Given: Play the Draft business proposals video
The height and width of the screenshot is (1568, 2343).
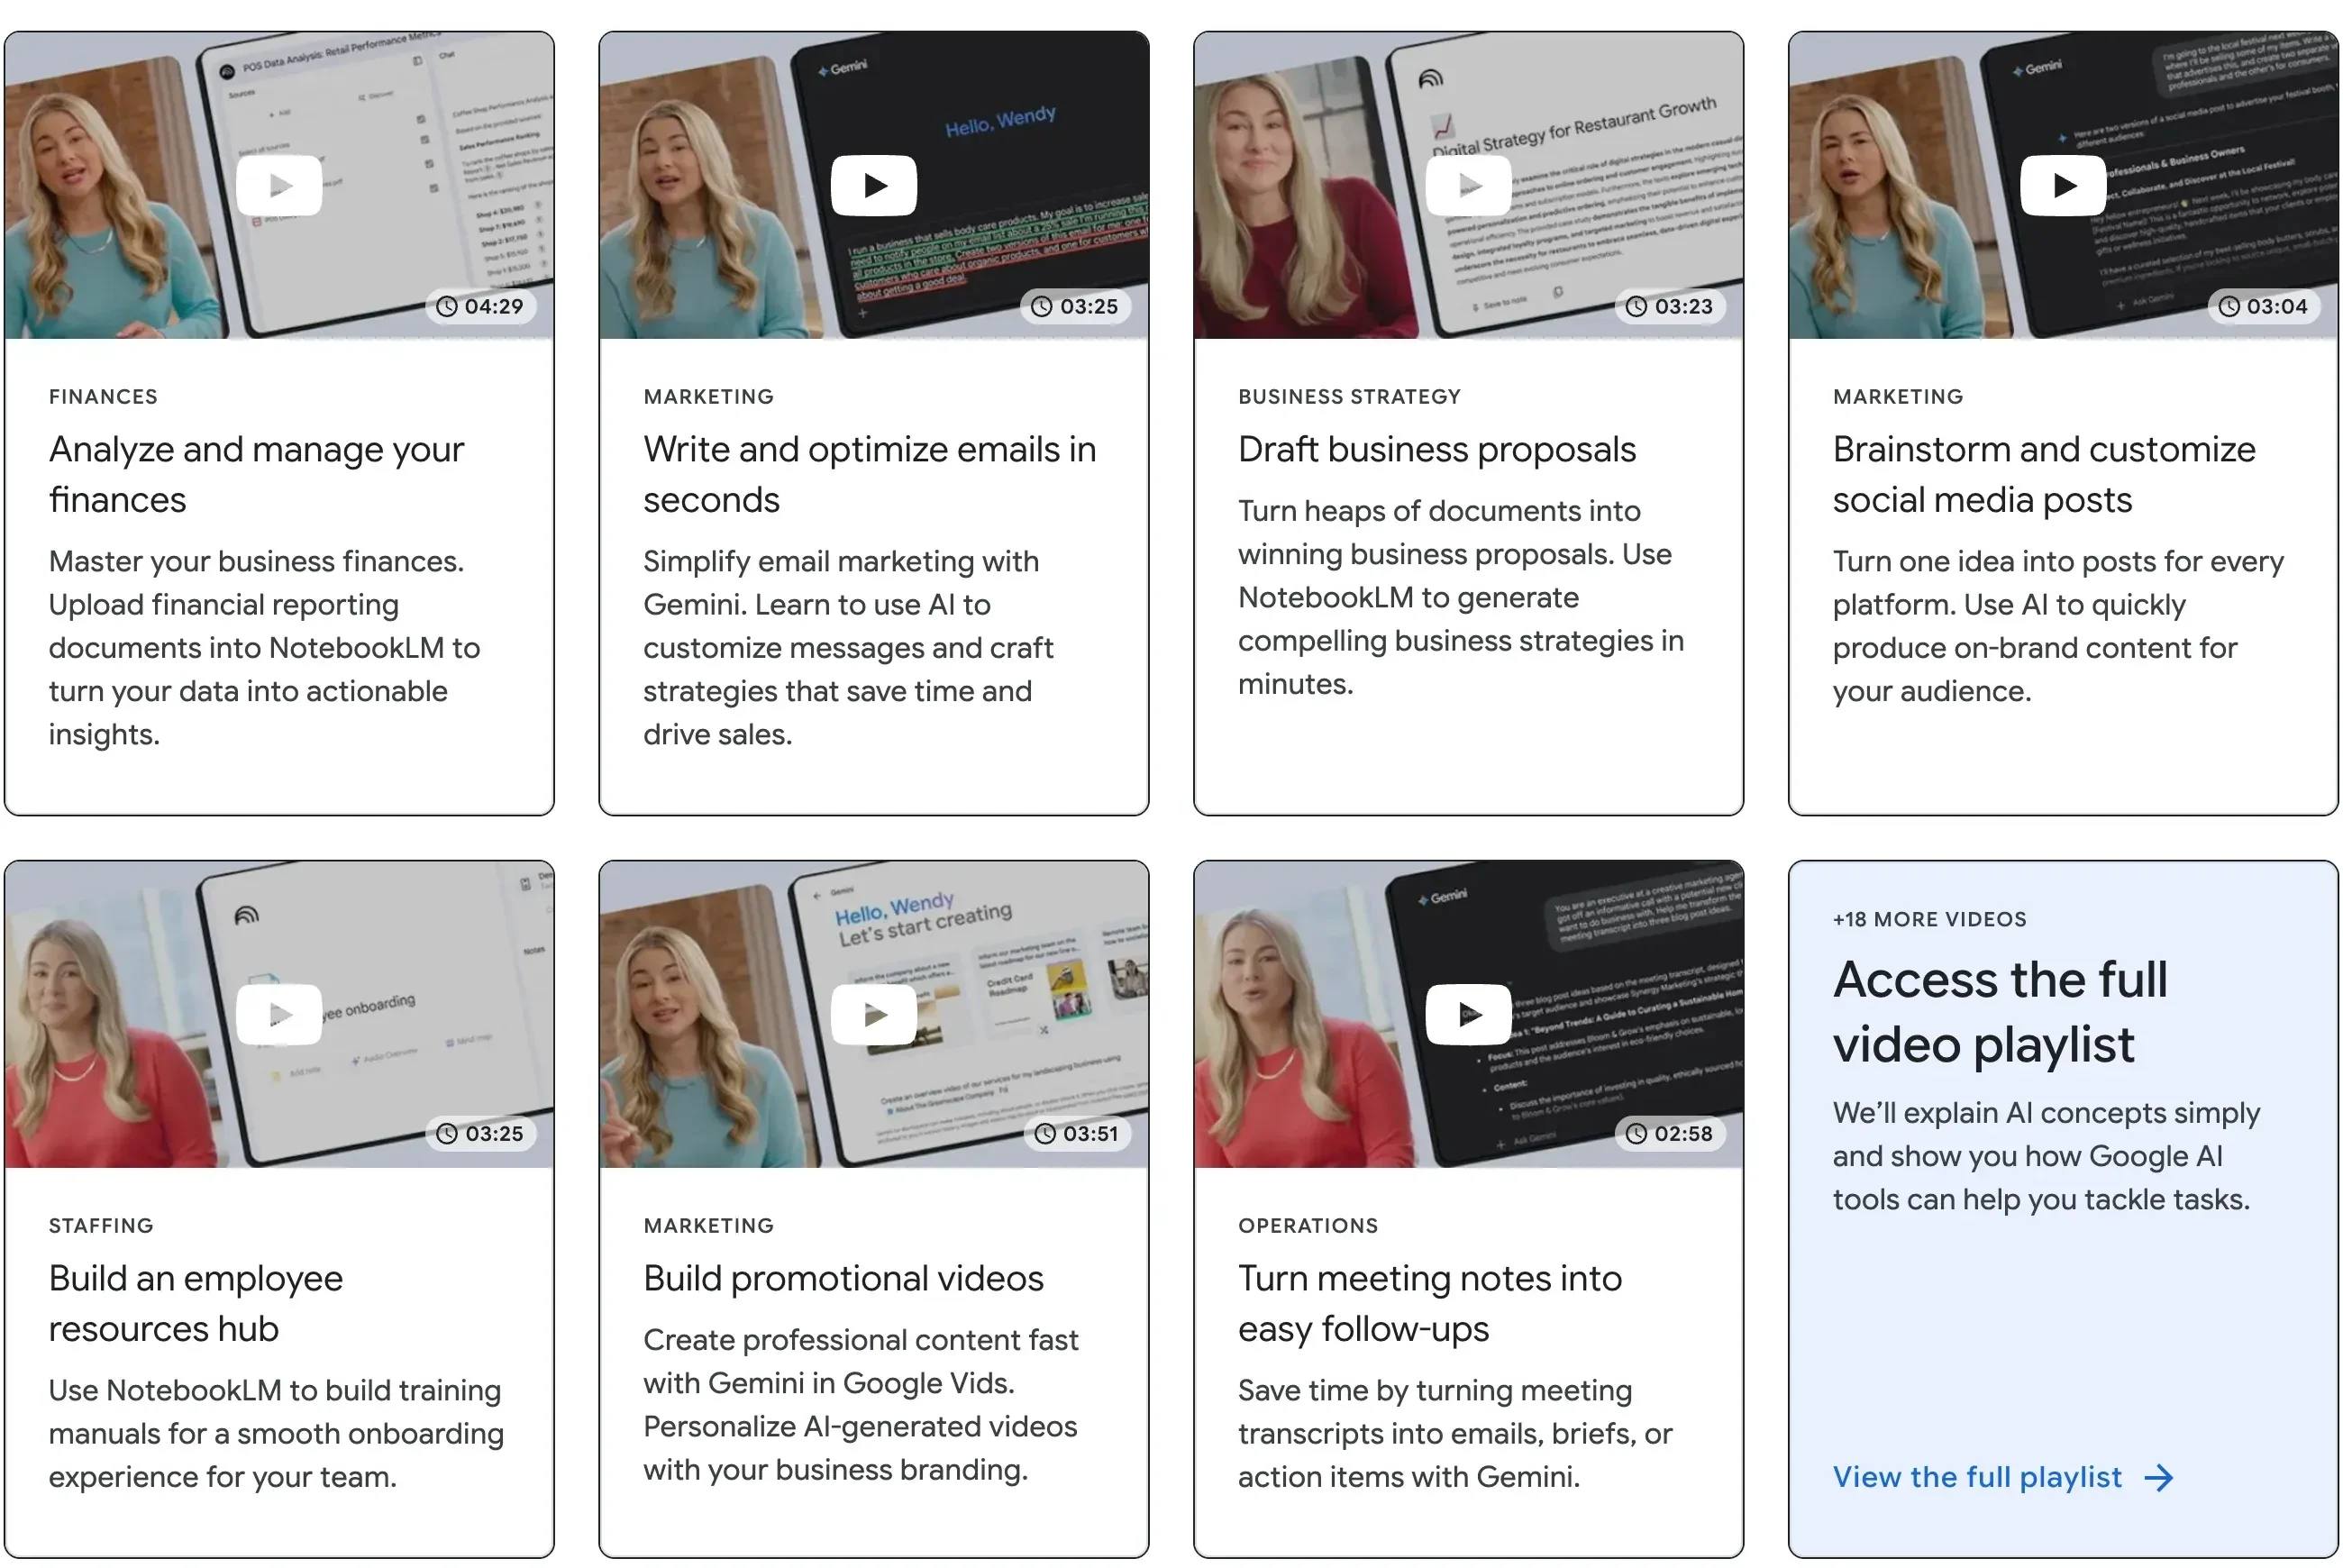Looking at the screenshot, I should click(x=1468, y=185).
